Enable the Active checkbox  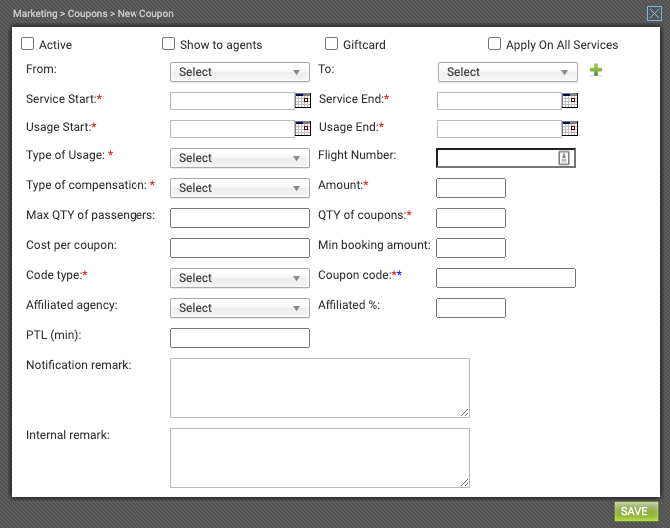click(28, 44)
